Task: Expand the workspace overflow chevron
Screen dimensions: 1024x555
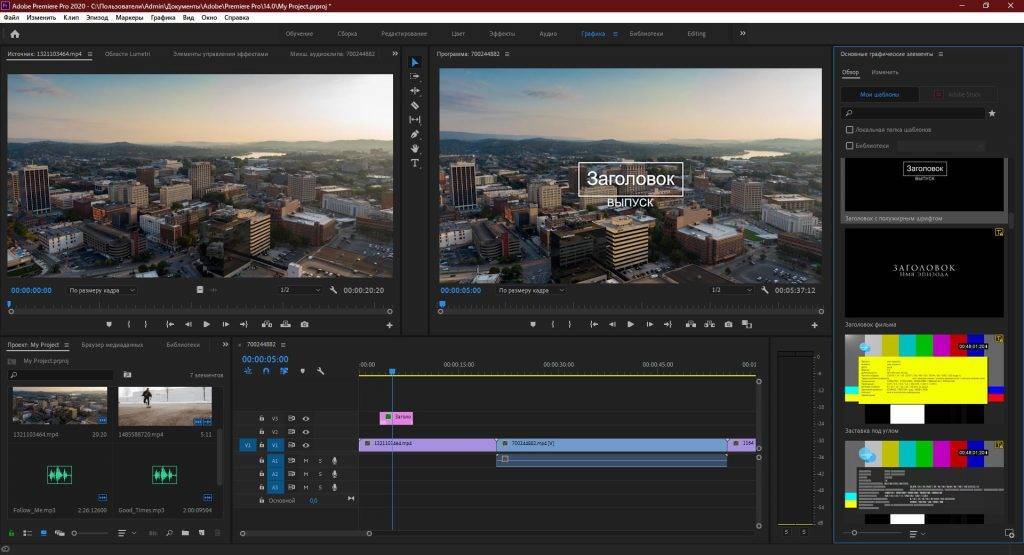Action: click(742, 33)
